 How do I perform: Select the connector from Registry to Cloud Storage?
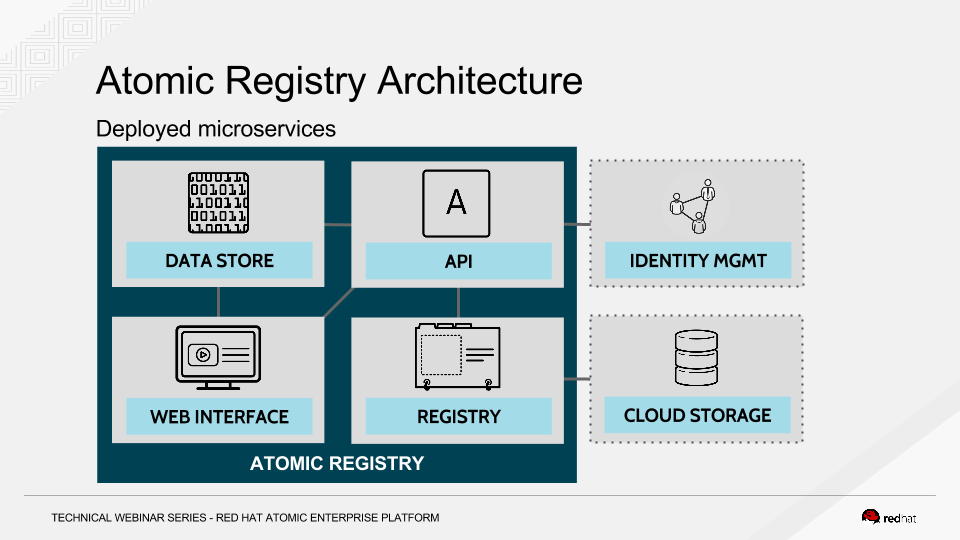pyautogui.click(x=577, y=379)
